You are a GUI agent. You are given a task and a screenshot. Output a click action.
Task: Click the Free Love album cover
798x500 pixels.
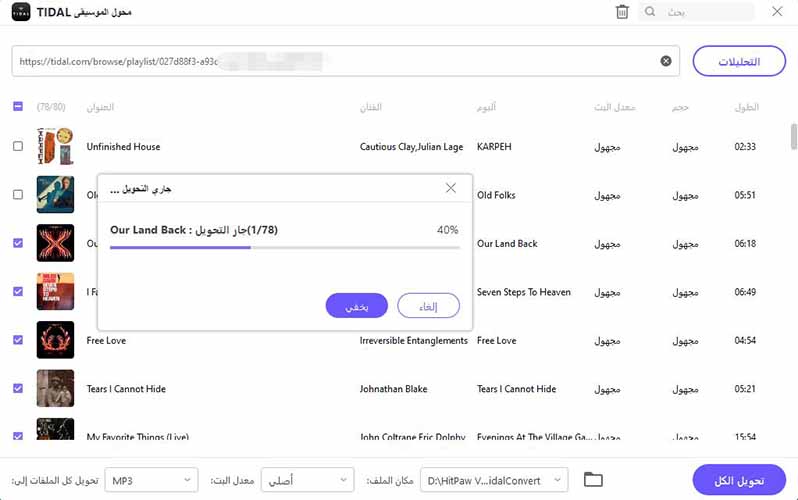pyautogui.click(x=55, y=340)
